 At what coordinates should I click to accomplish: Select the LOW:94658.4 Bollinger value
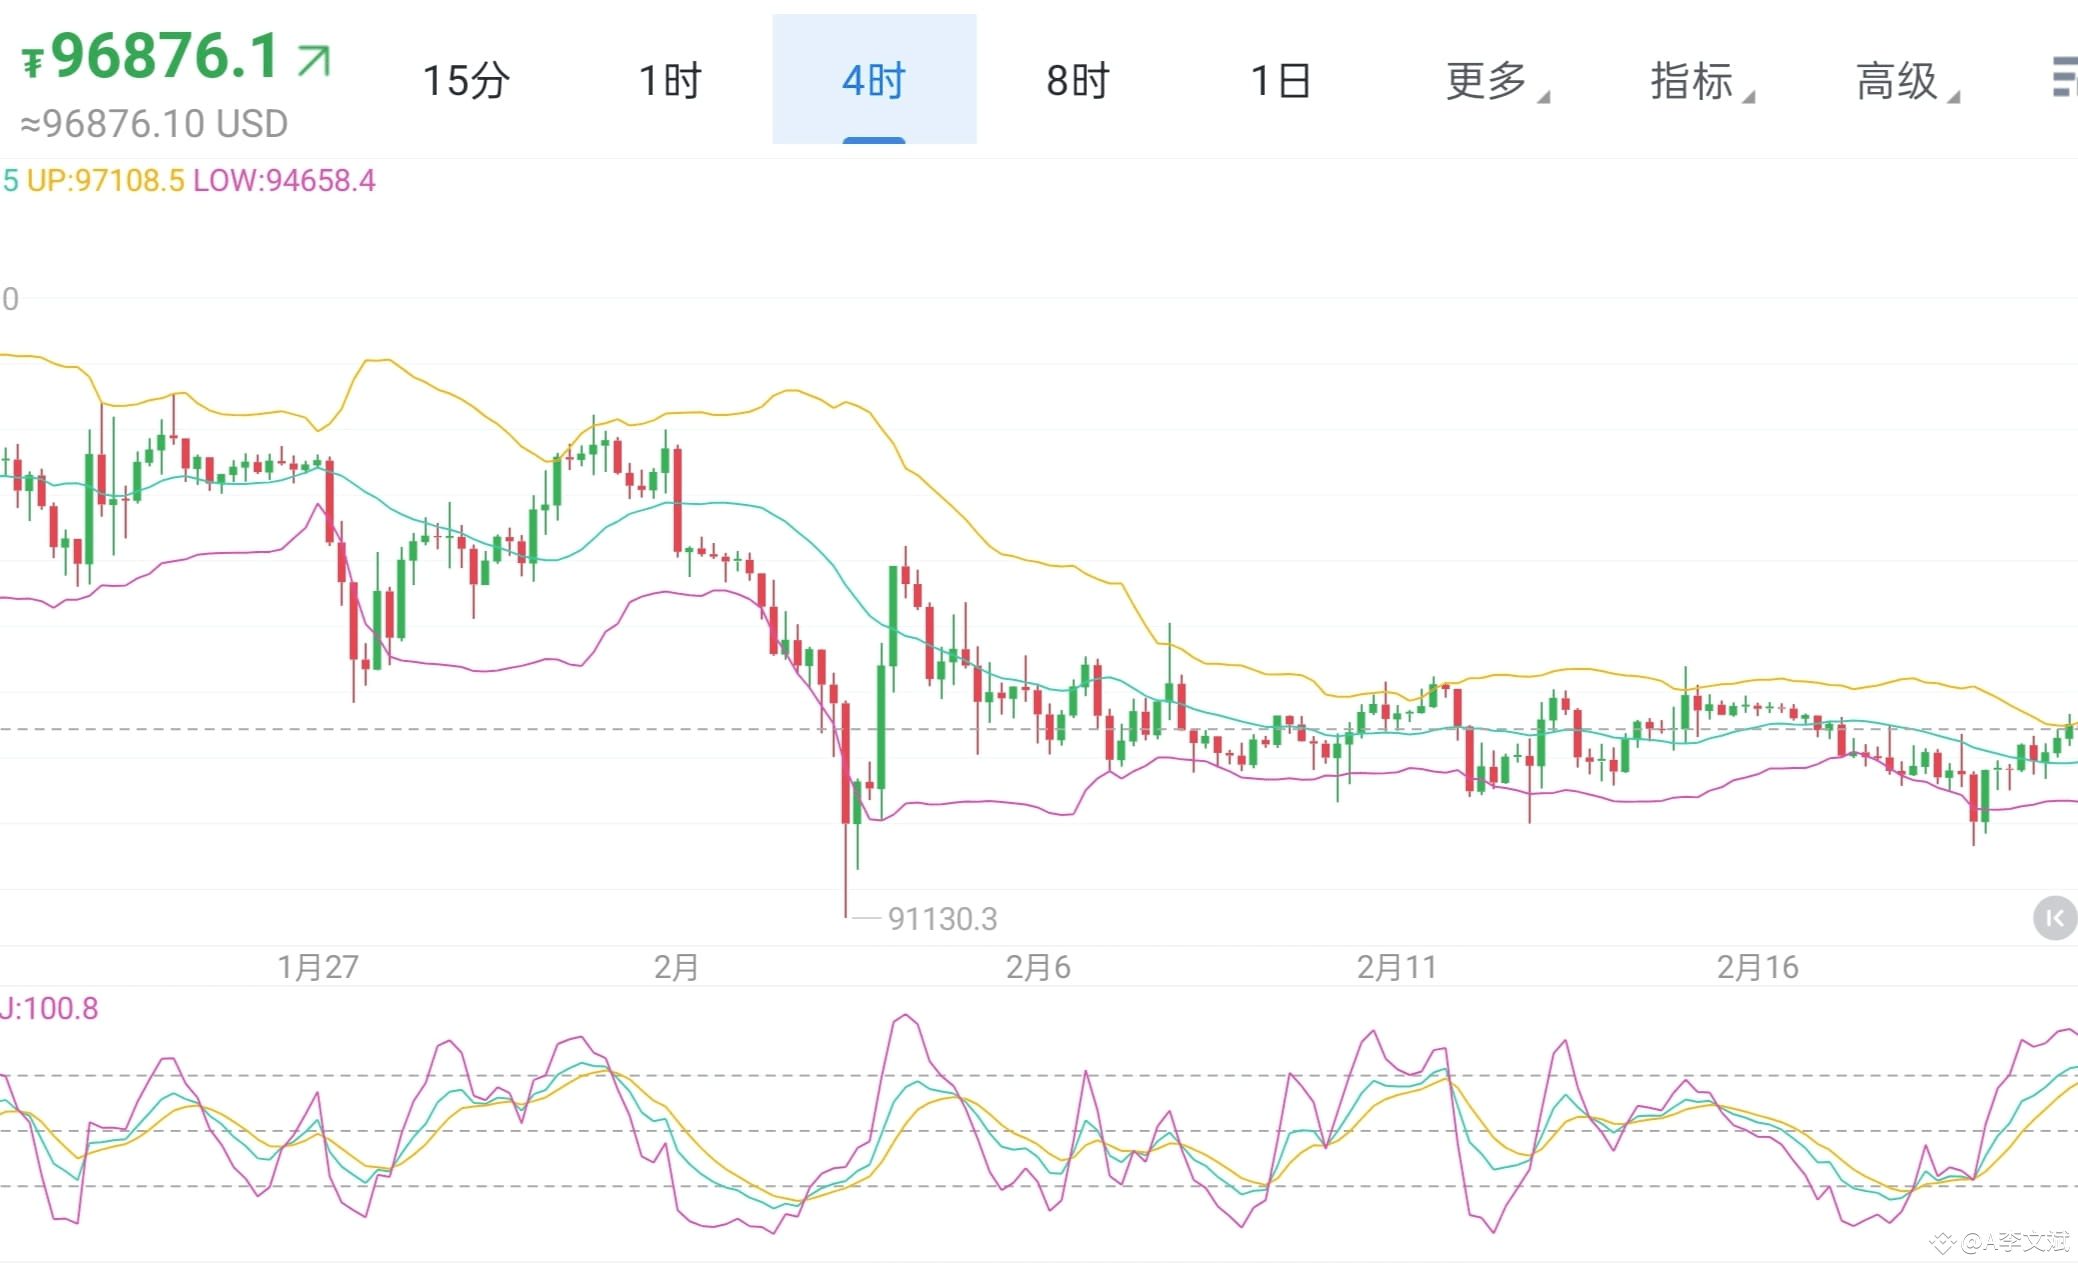284,180
